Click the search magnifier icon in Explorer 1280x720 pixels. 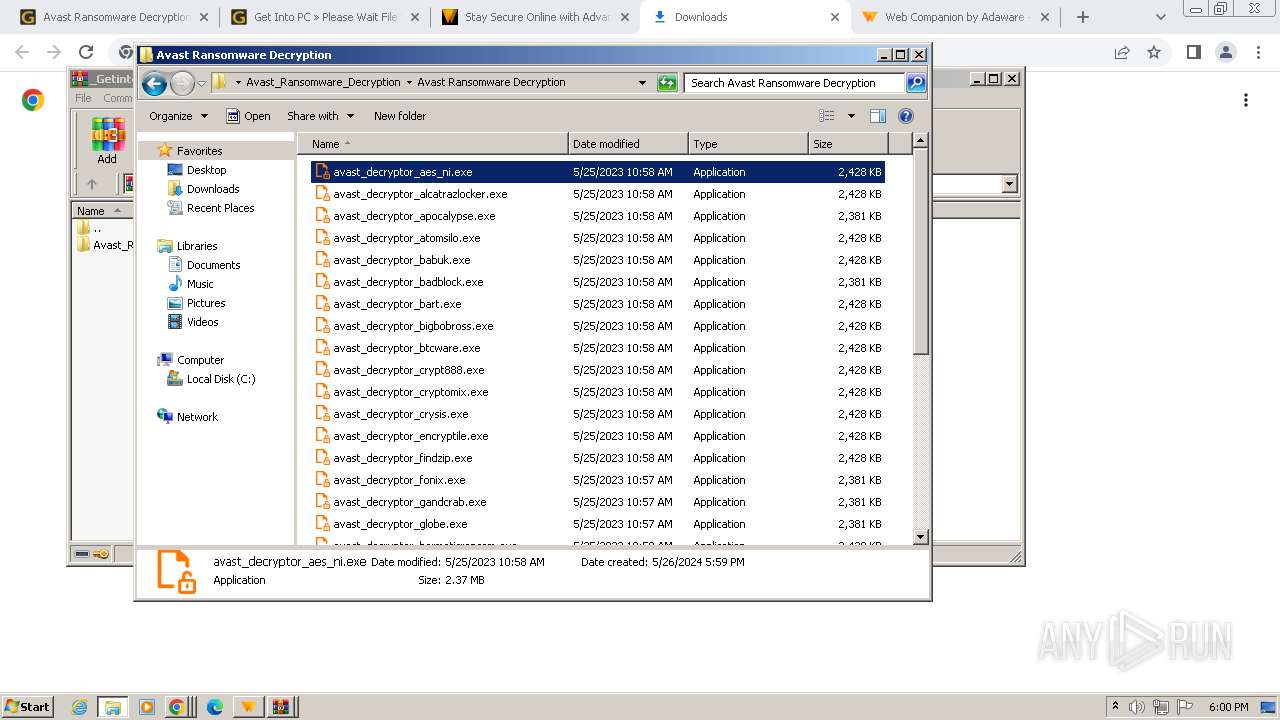916,83
